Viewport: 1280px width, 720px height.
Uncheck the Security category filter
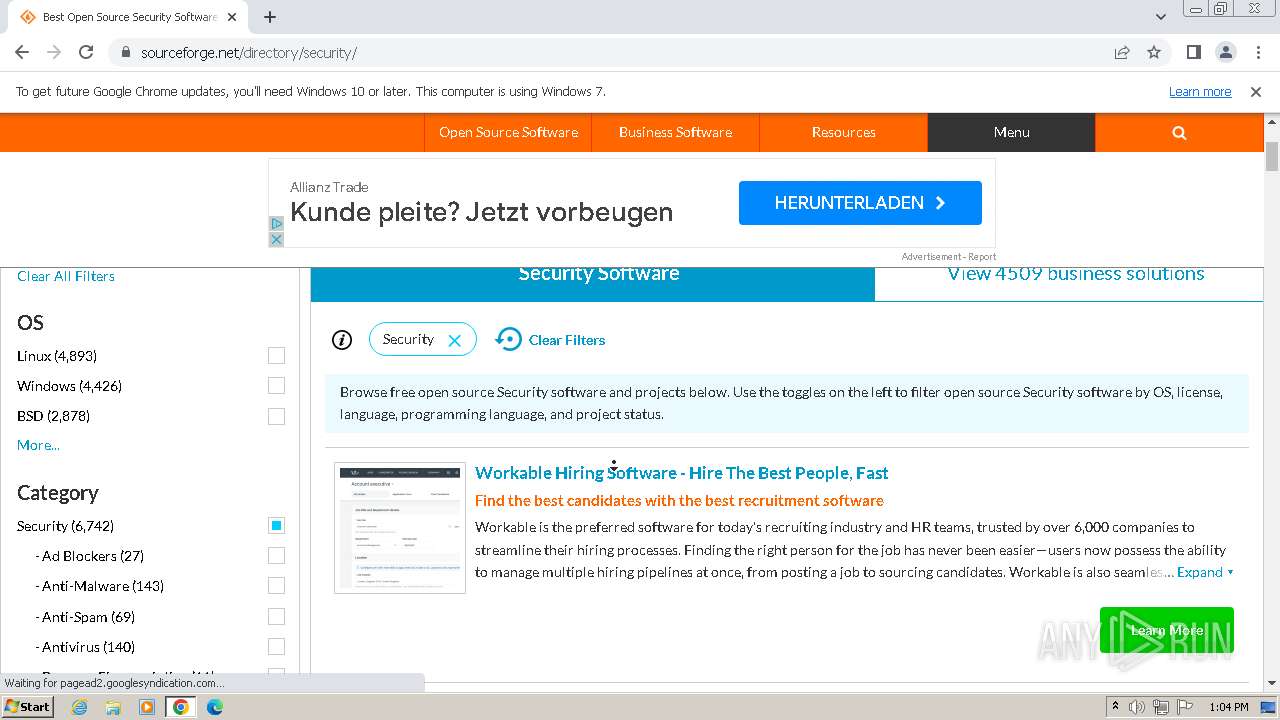[276, 525]
